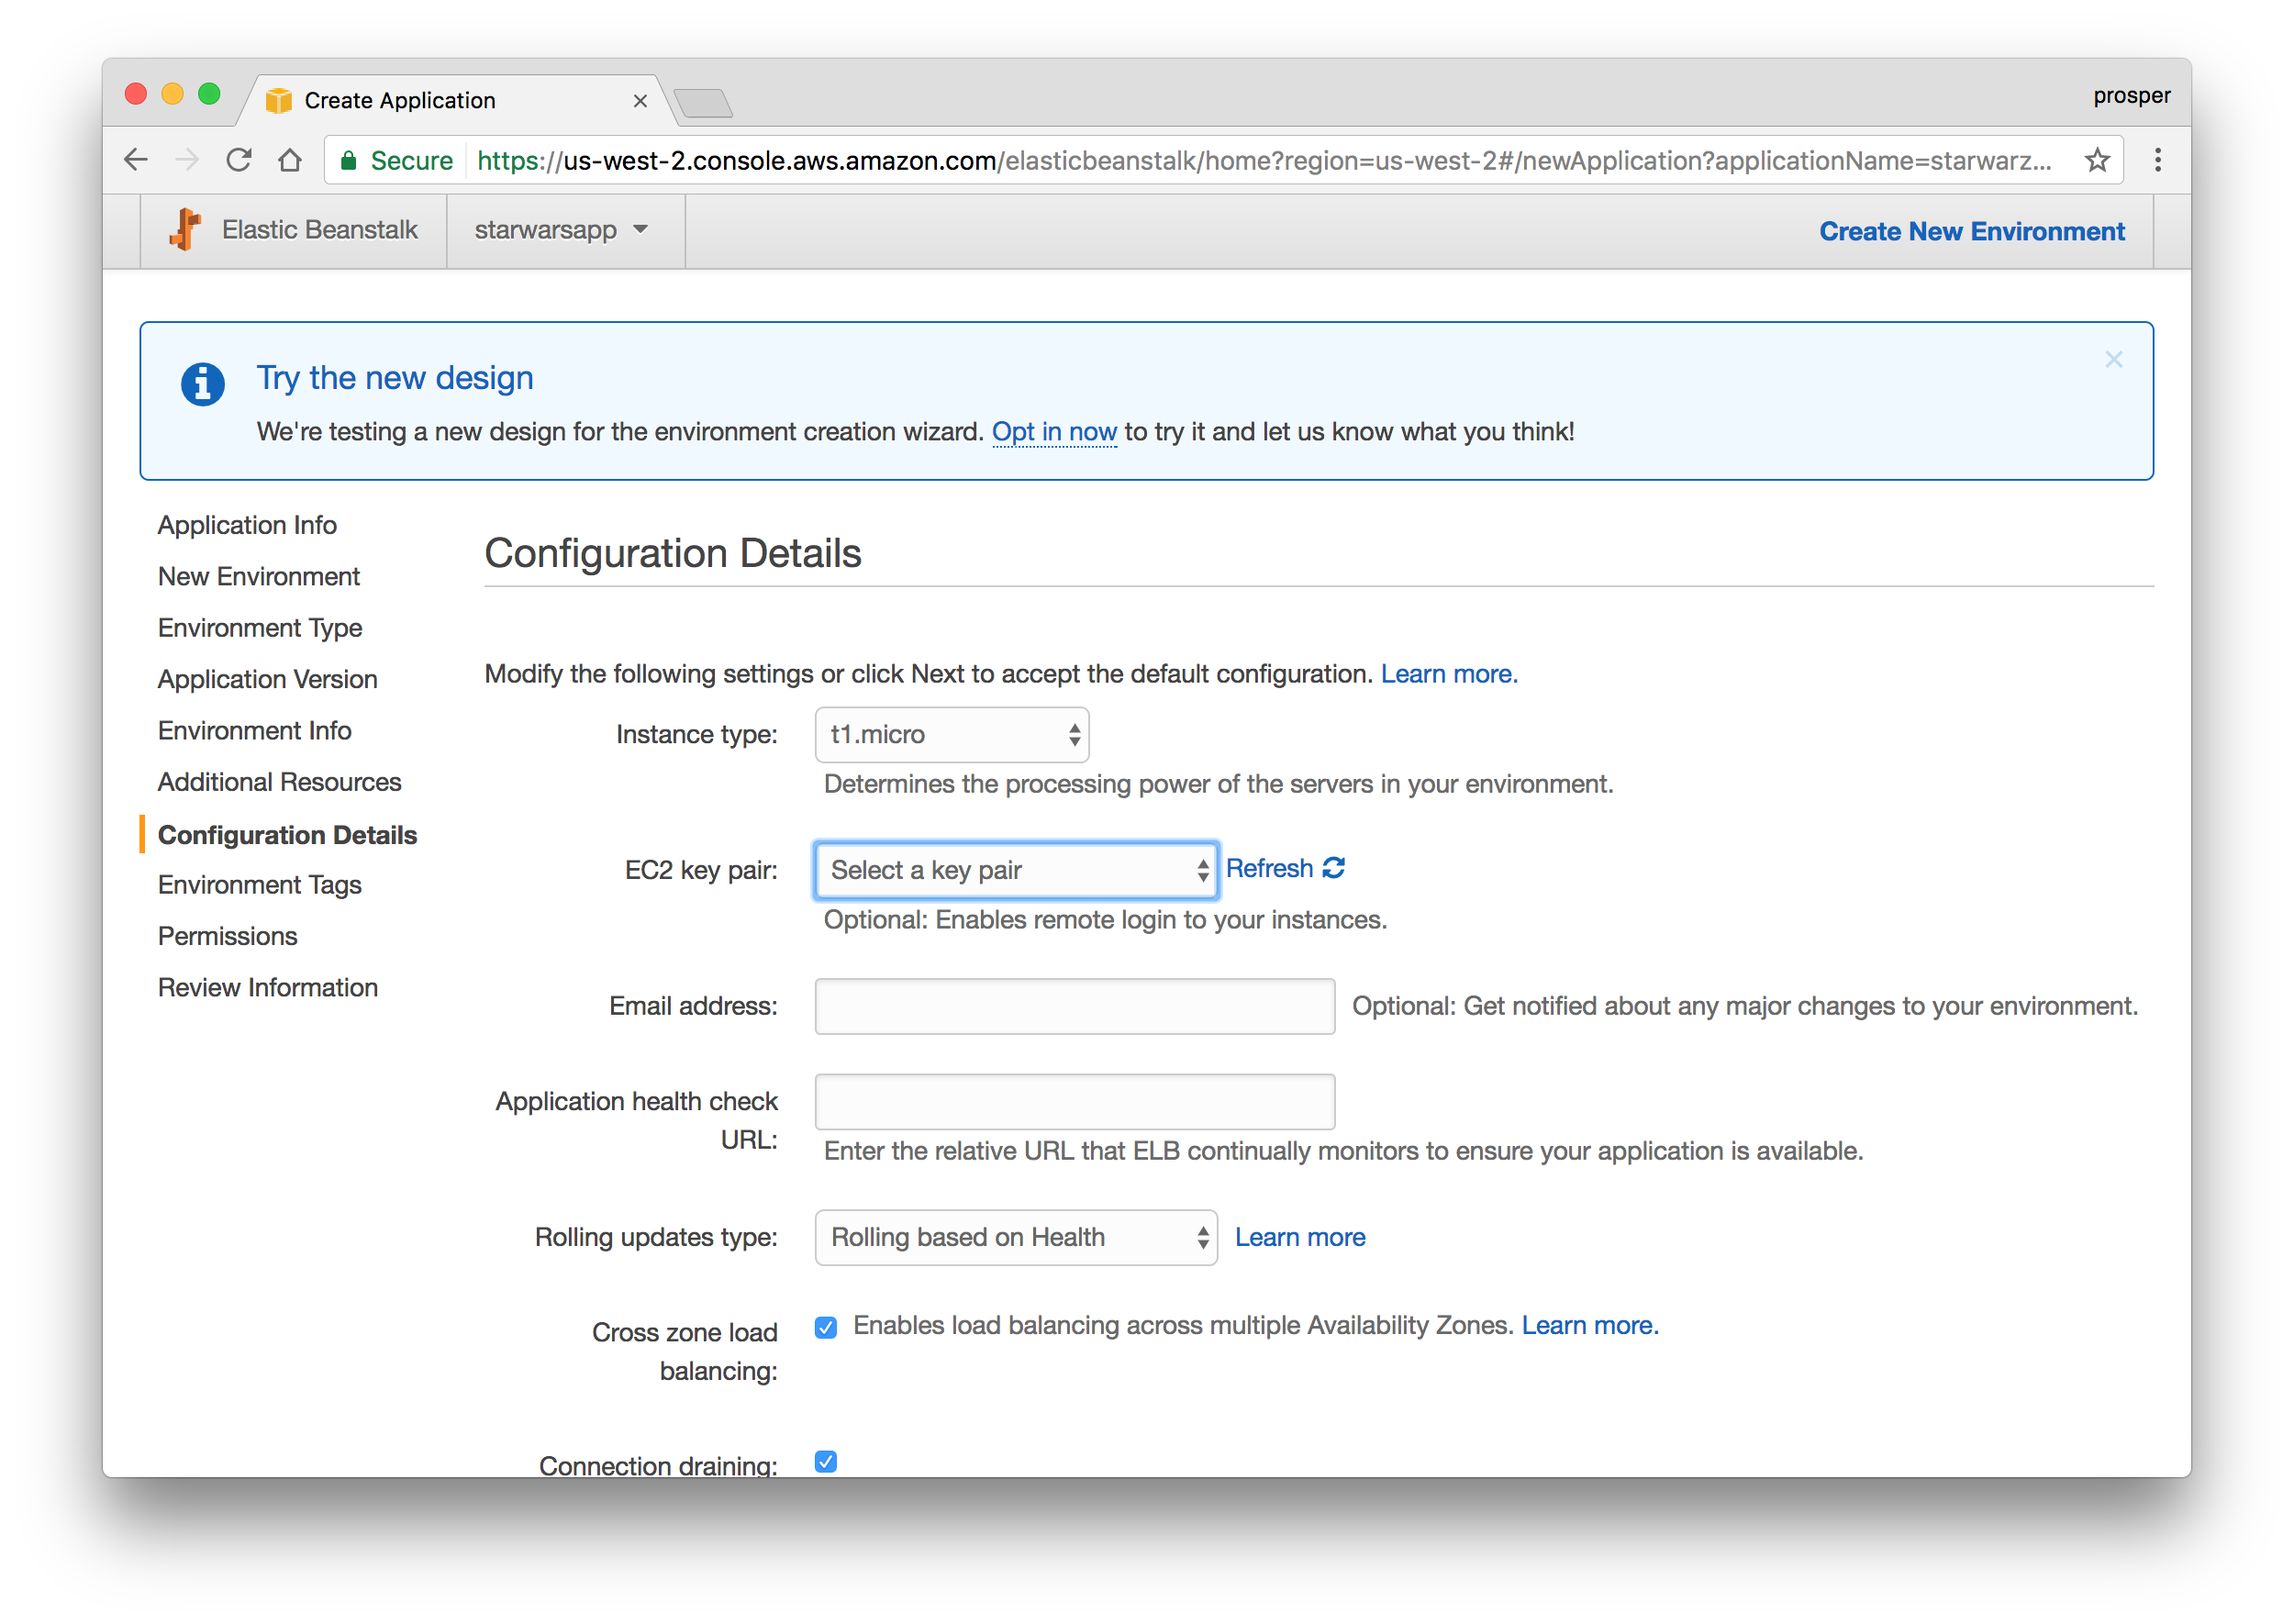Go to New Environment step
The image size is (2294, 1624).
(x=259, y=576)
